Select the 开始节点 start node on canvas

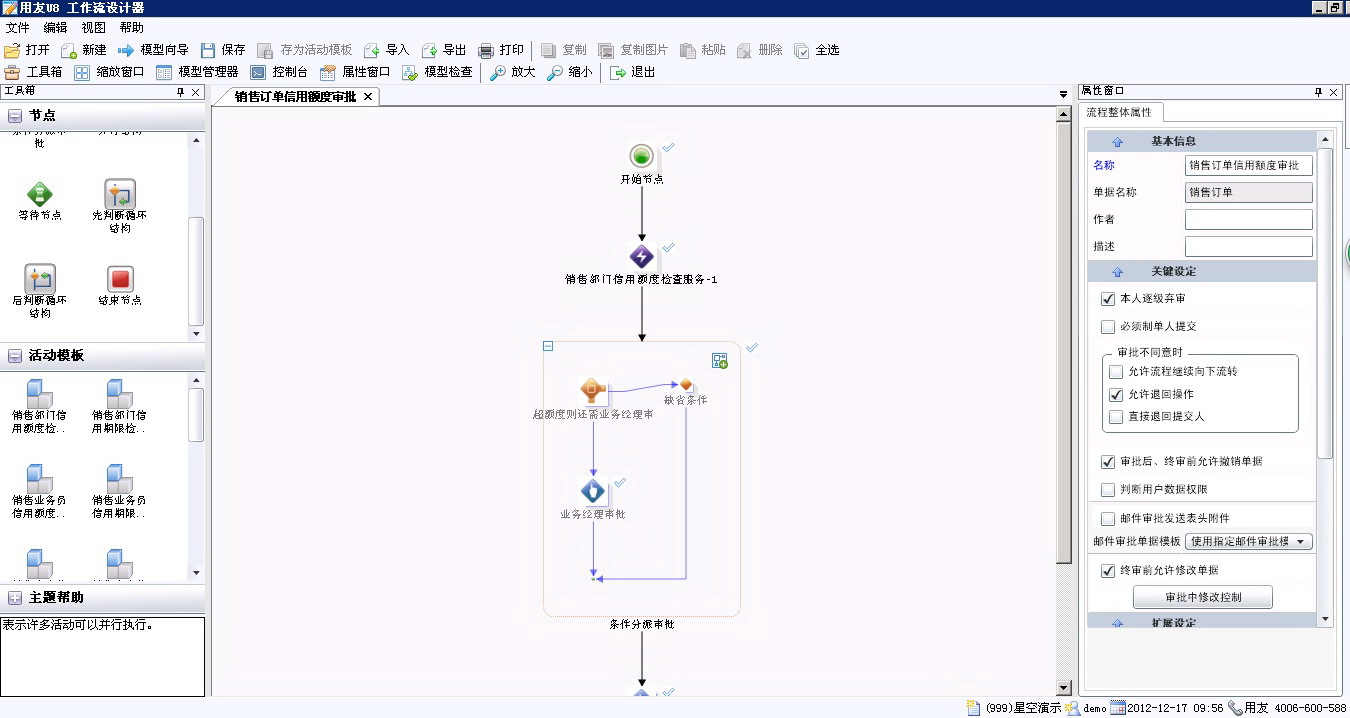(641, 156)
